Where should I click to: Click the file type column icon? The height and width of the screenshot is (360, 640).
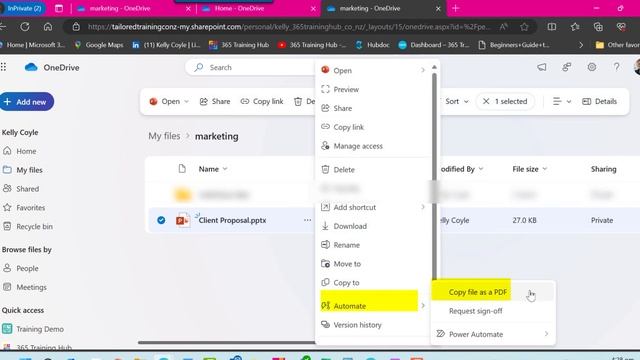[x=182, y=169]
